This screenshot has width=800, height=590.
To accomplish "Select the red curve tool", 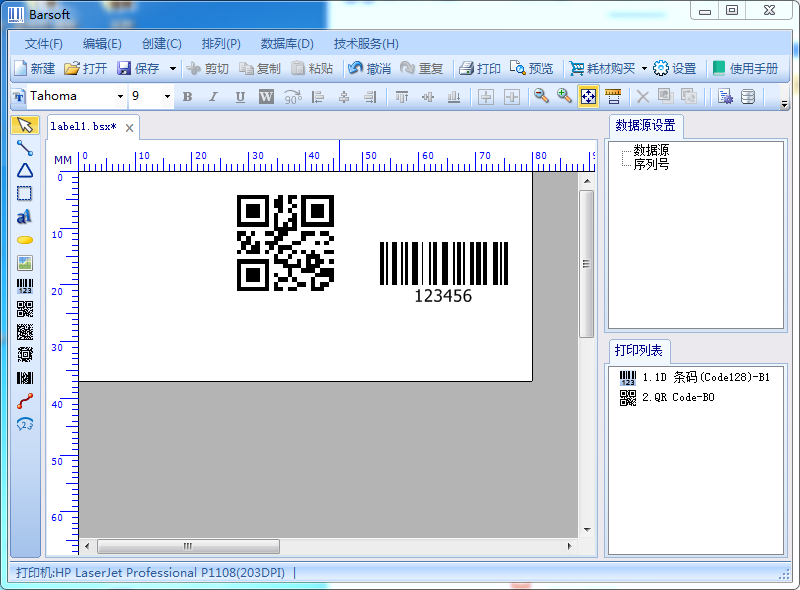I will (x=24, y=401).
